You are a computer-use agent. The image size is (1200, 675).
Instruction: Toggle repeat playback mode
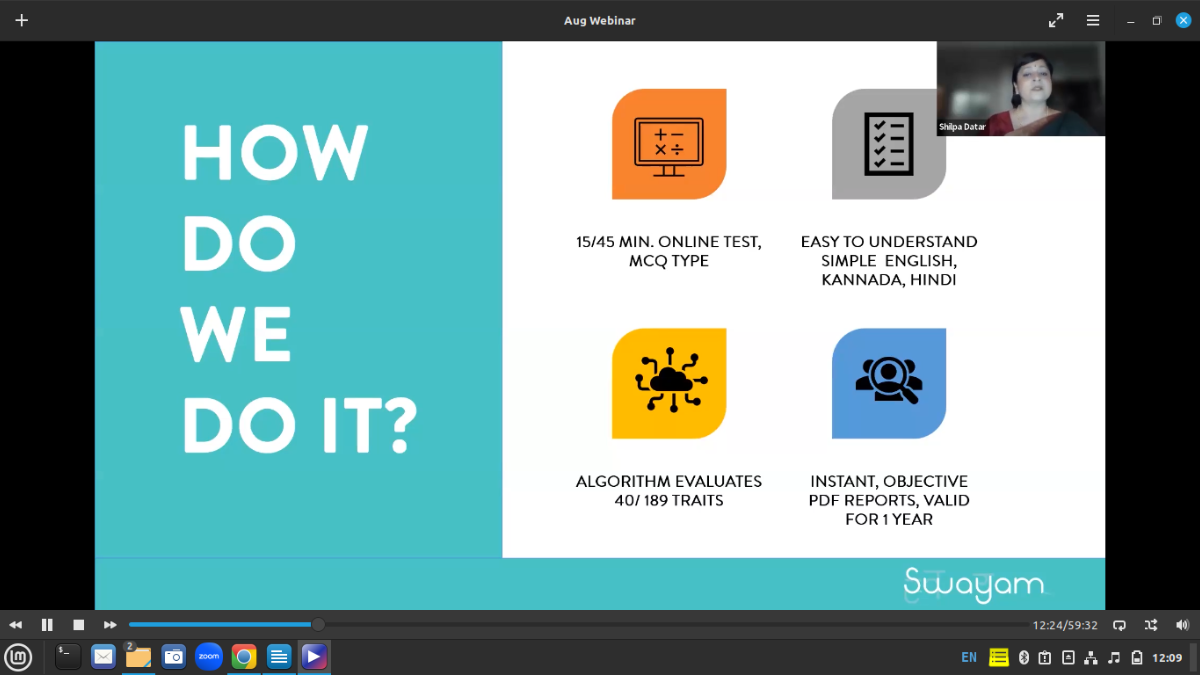coord(1119,625)
